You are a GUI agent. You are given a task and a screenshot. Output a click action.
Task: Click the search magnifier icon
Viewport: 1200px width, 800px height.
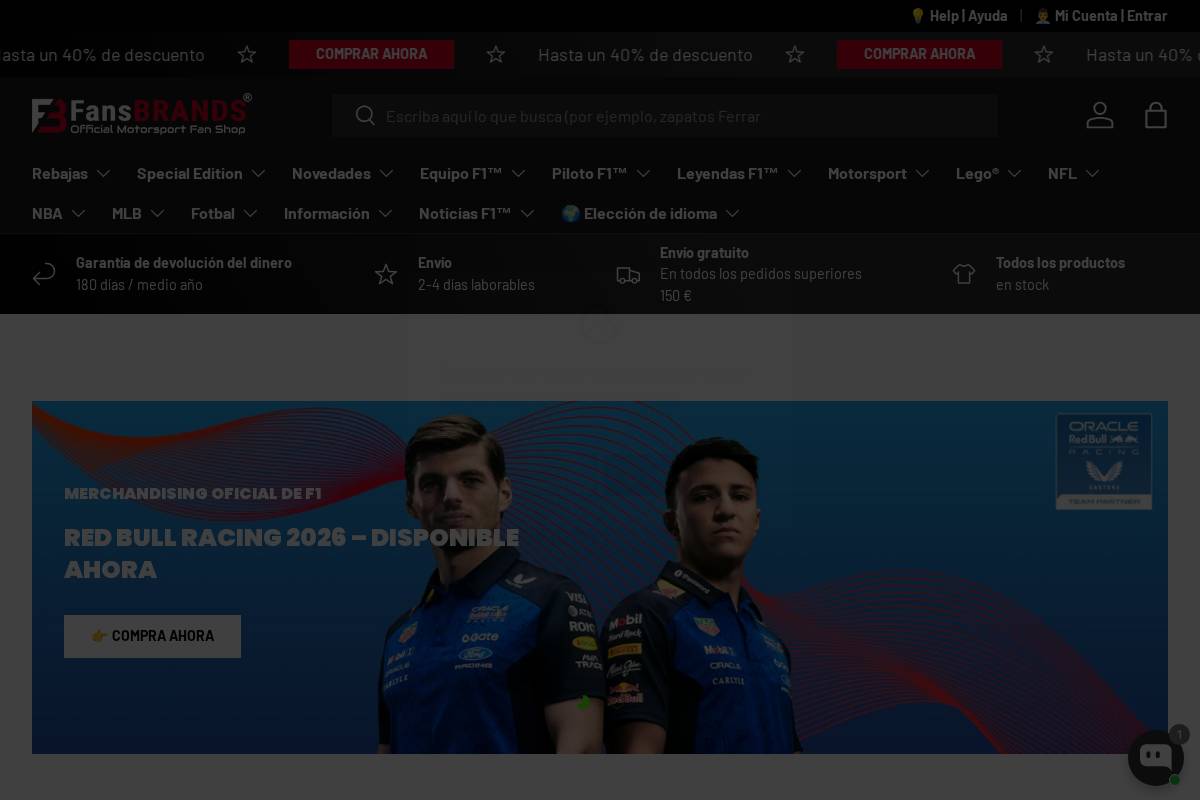pos(366,116)
